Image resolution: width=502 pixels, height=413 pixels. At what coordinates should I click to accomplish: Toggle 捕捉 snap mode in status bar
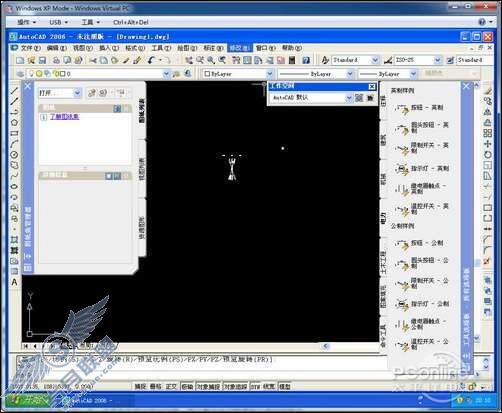click(x=140, y=387)
